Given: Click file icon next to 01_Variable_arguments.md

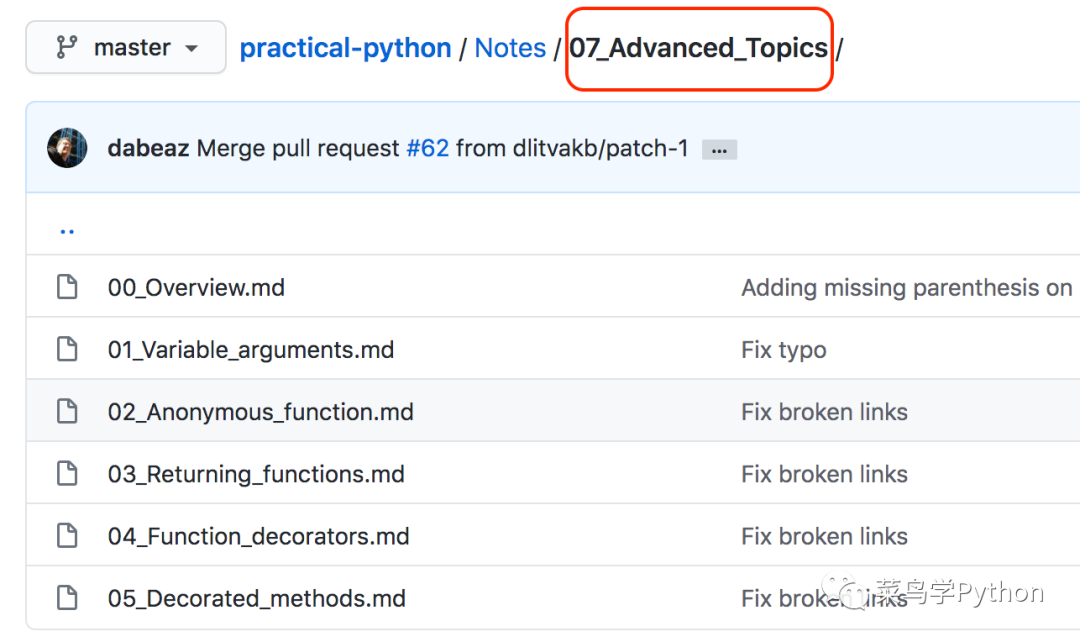Looking at the screenshot, I should coord(67,349).
